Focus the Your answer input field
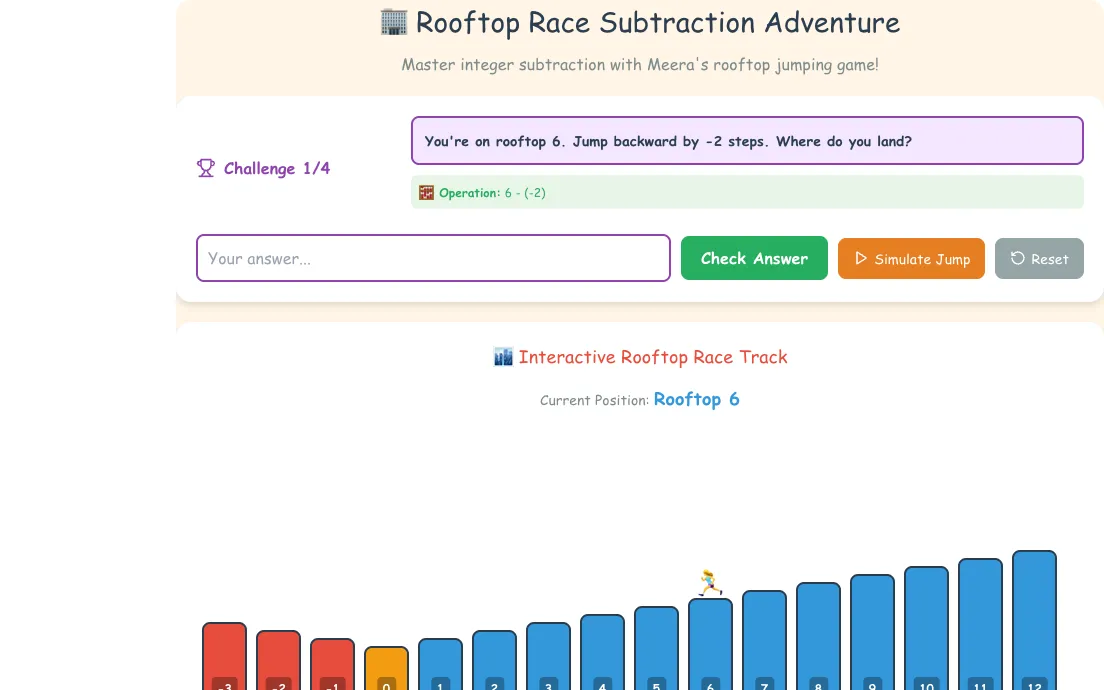Image resolution: width=1104 pixels, height=690 pixels. pos(433,258)
